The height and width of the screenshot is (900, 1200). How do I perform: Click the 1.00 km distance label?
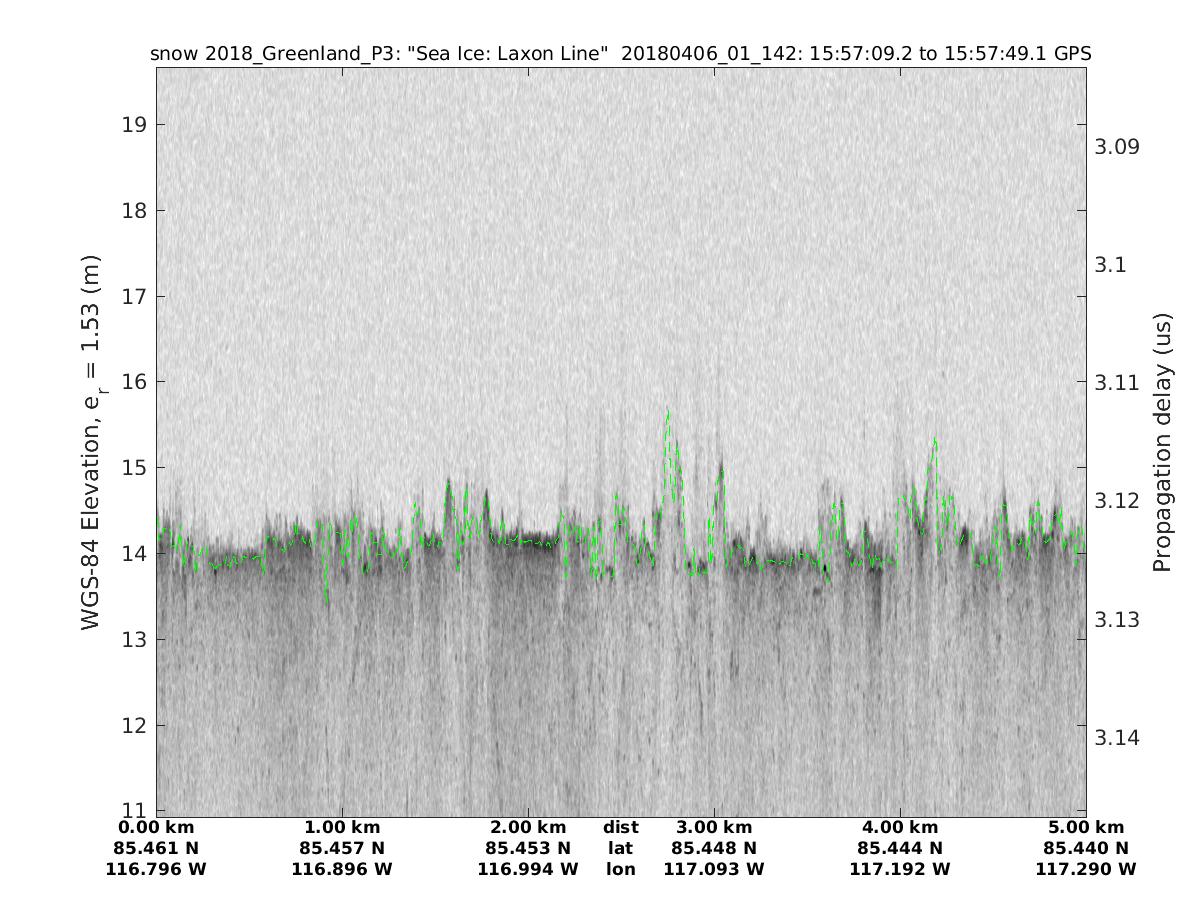tap(342, 828)
